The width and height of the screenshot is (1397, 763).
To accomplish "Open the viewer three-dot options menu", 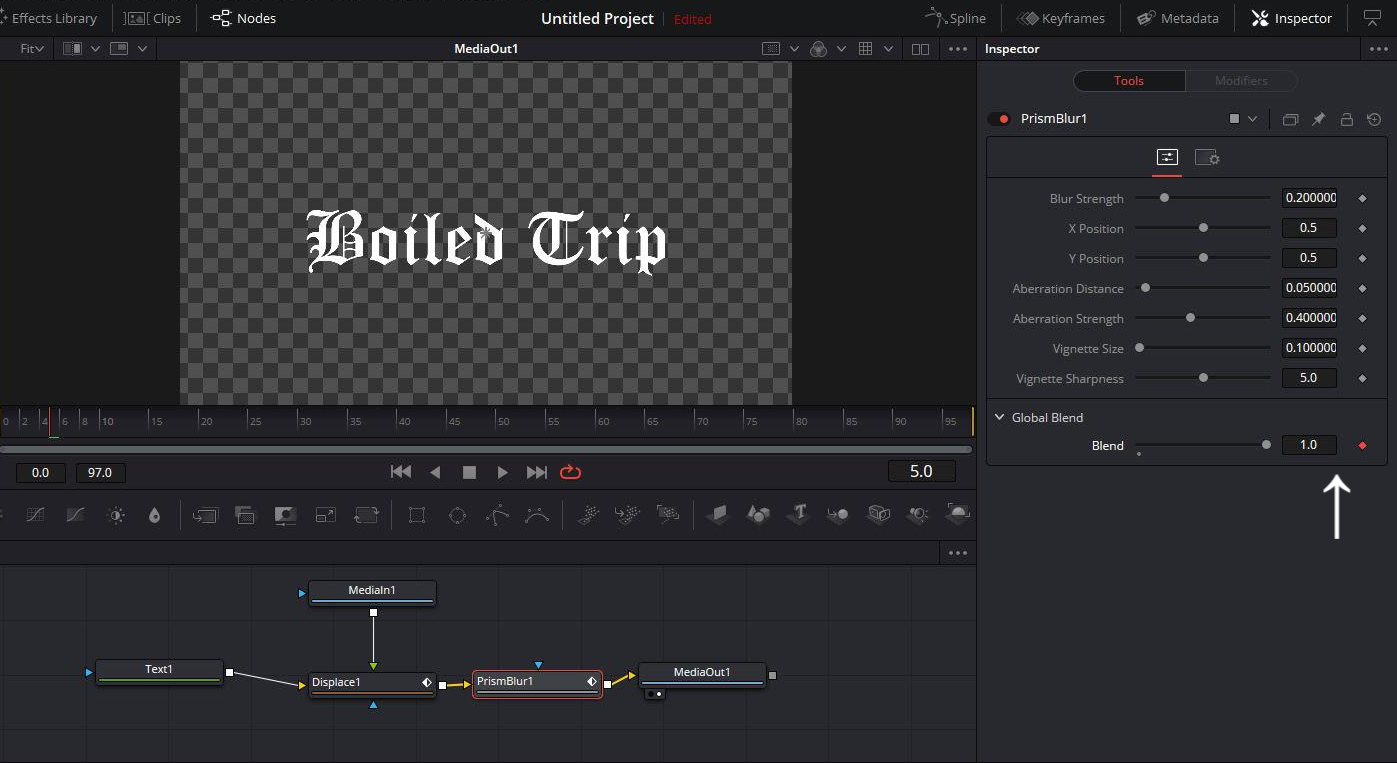I will [957, 49].
